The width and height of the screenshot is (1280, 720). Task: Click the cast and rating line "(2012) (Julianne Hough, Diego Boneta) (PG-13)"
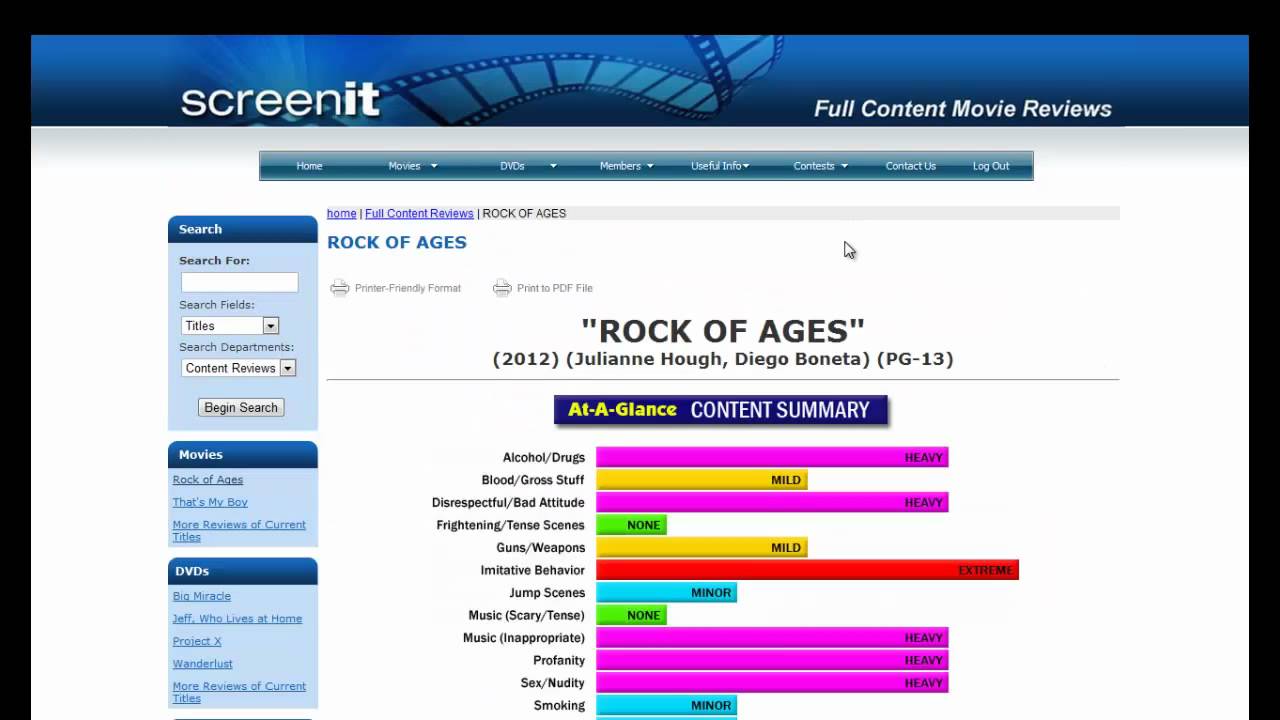pos(723,359)
